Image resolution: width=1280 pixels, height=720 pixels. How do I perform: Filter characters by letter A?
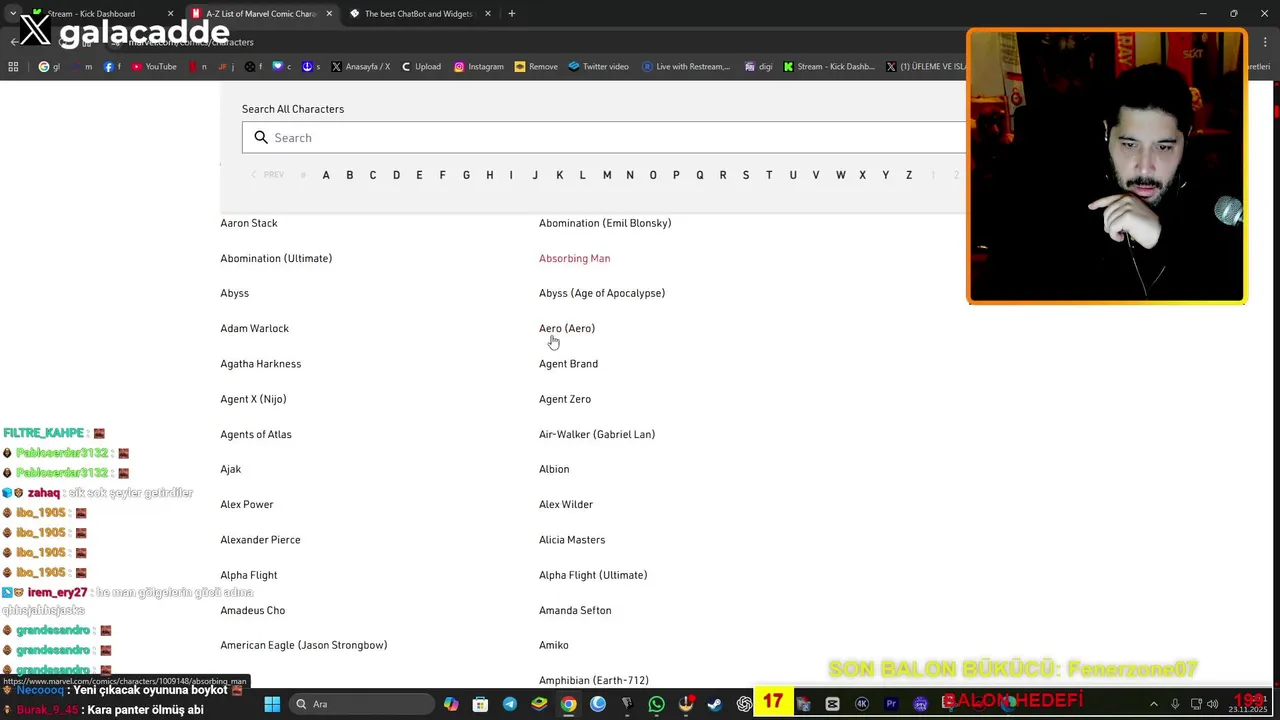click(326, 175)
